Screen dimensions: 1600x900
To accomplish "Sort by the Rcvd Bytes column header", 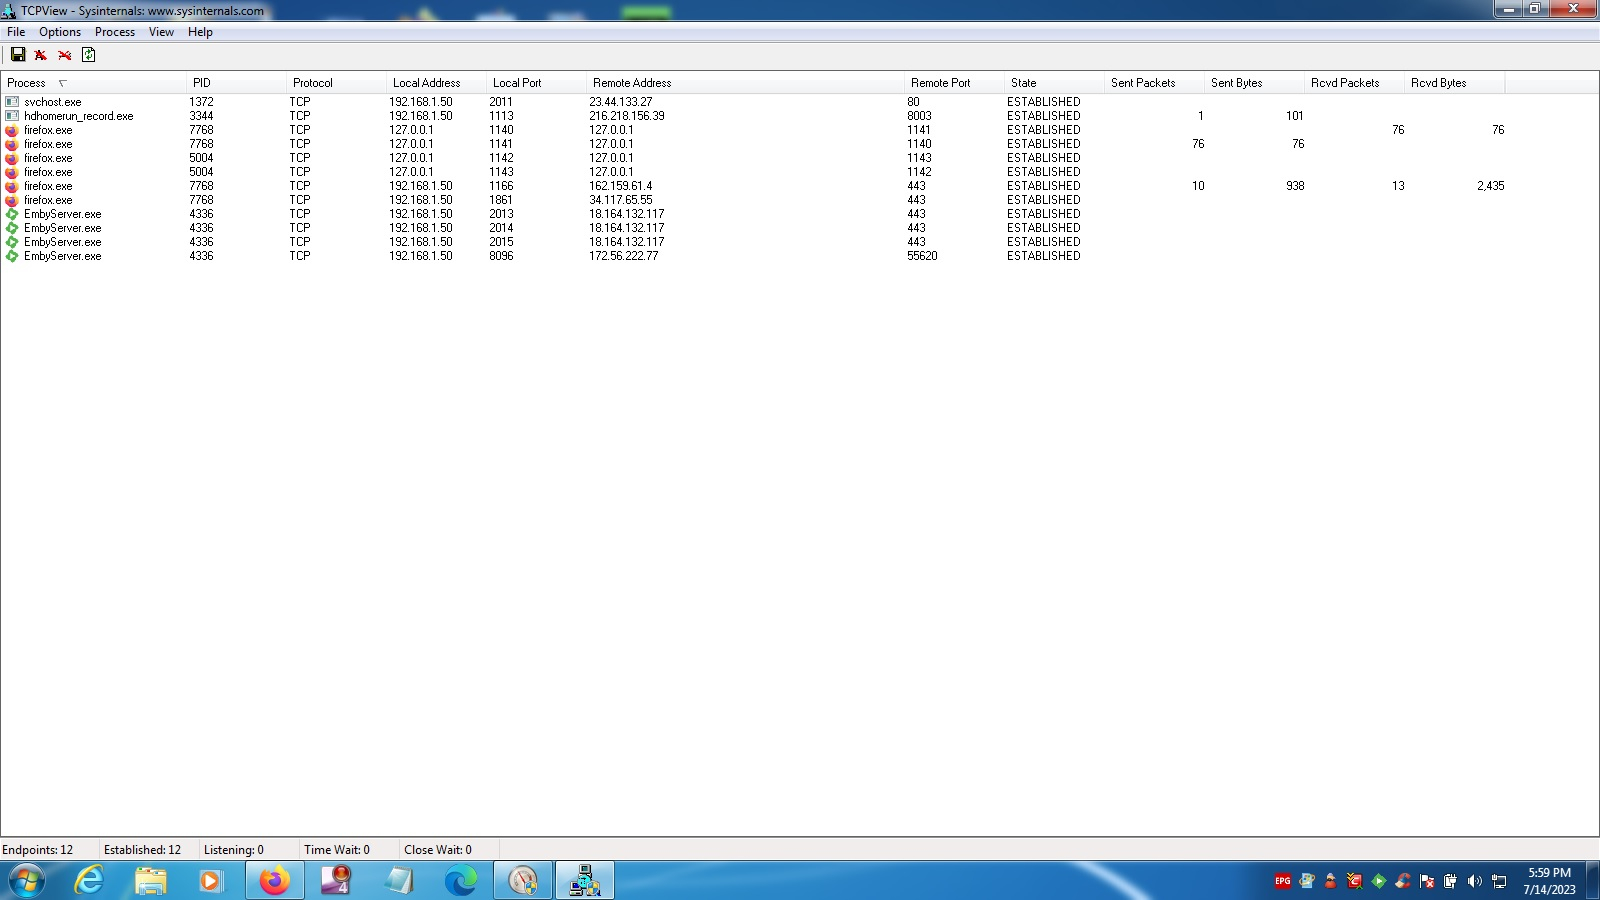I will click(1454, 83).
